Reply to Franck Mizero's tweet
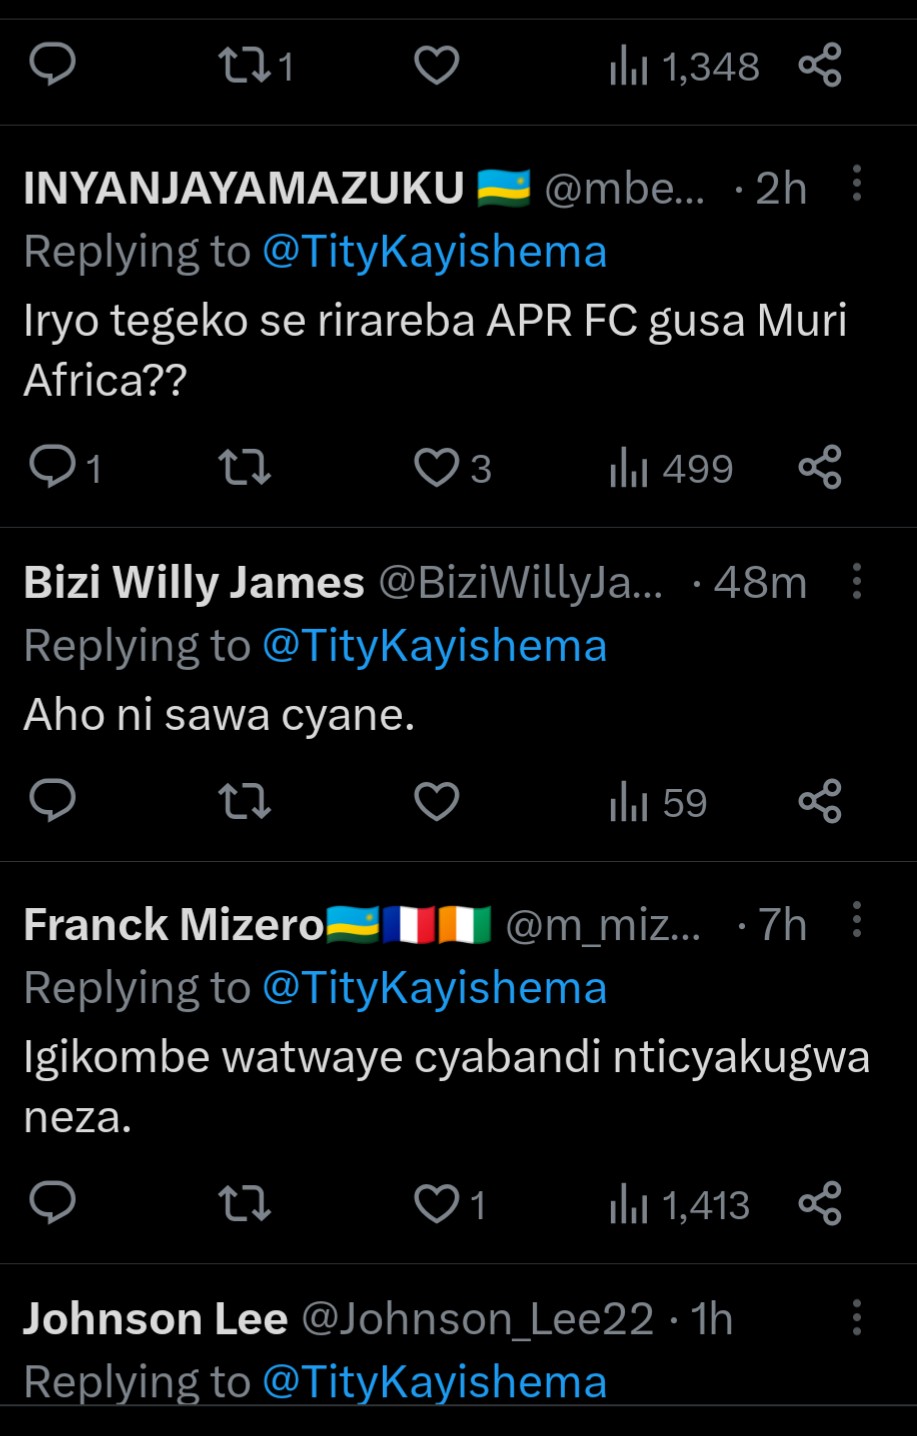 (x=52, y=1203)
